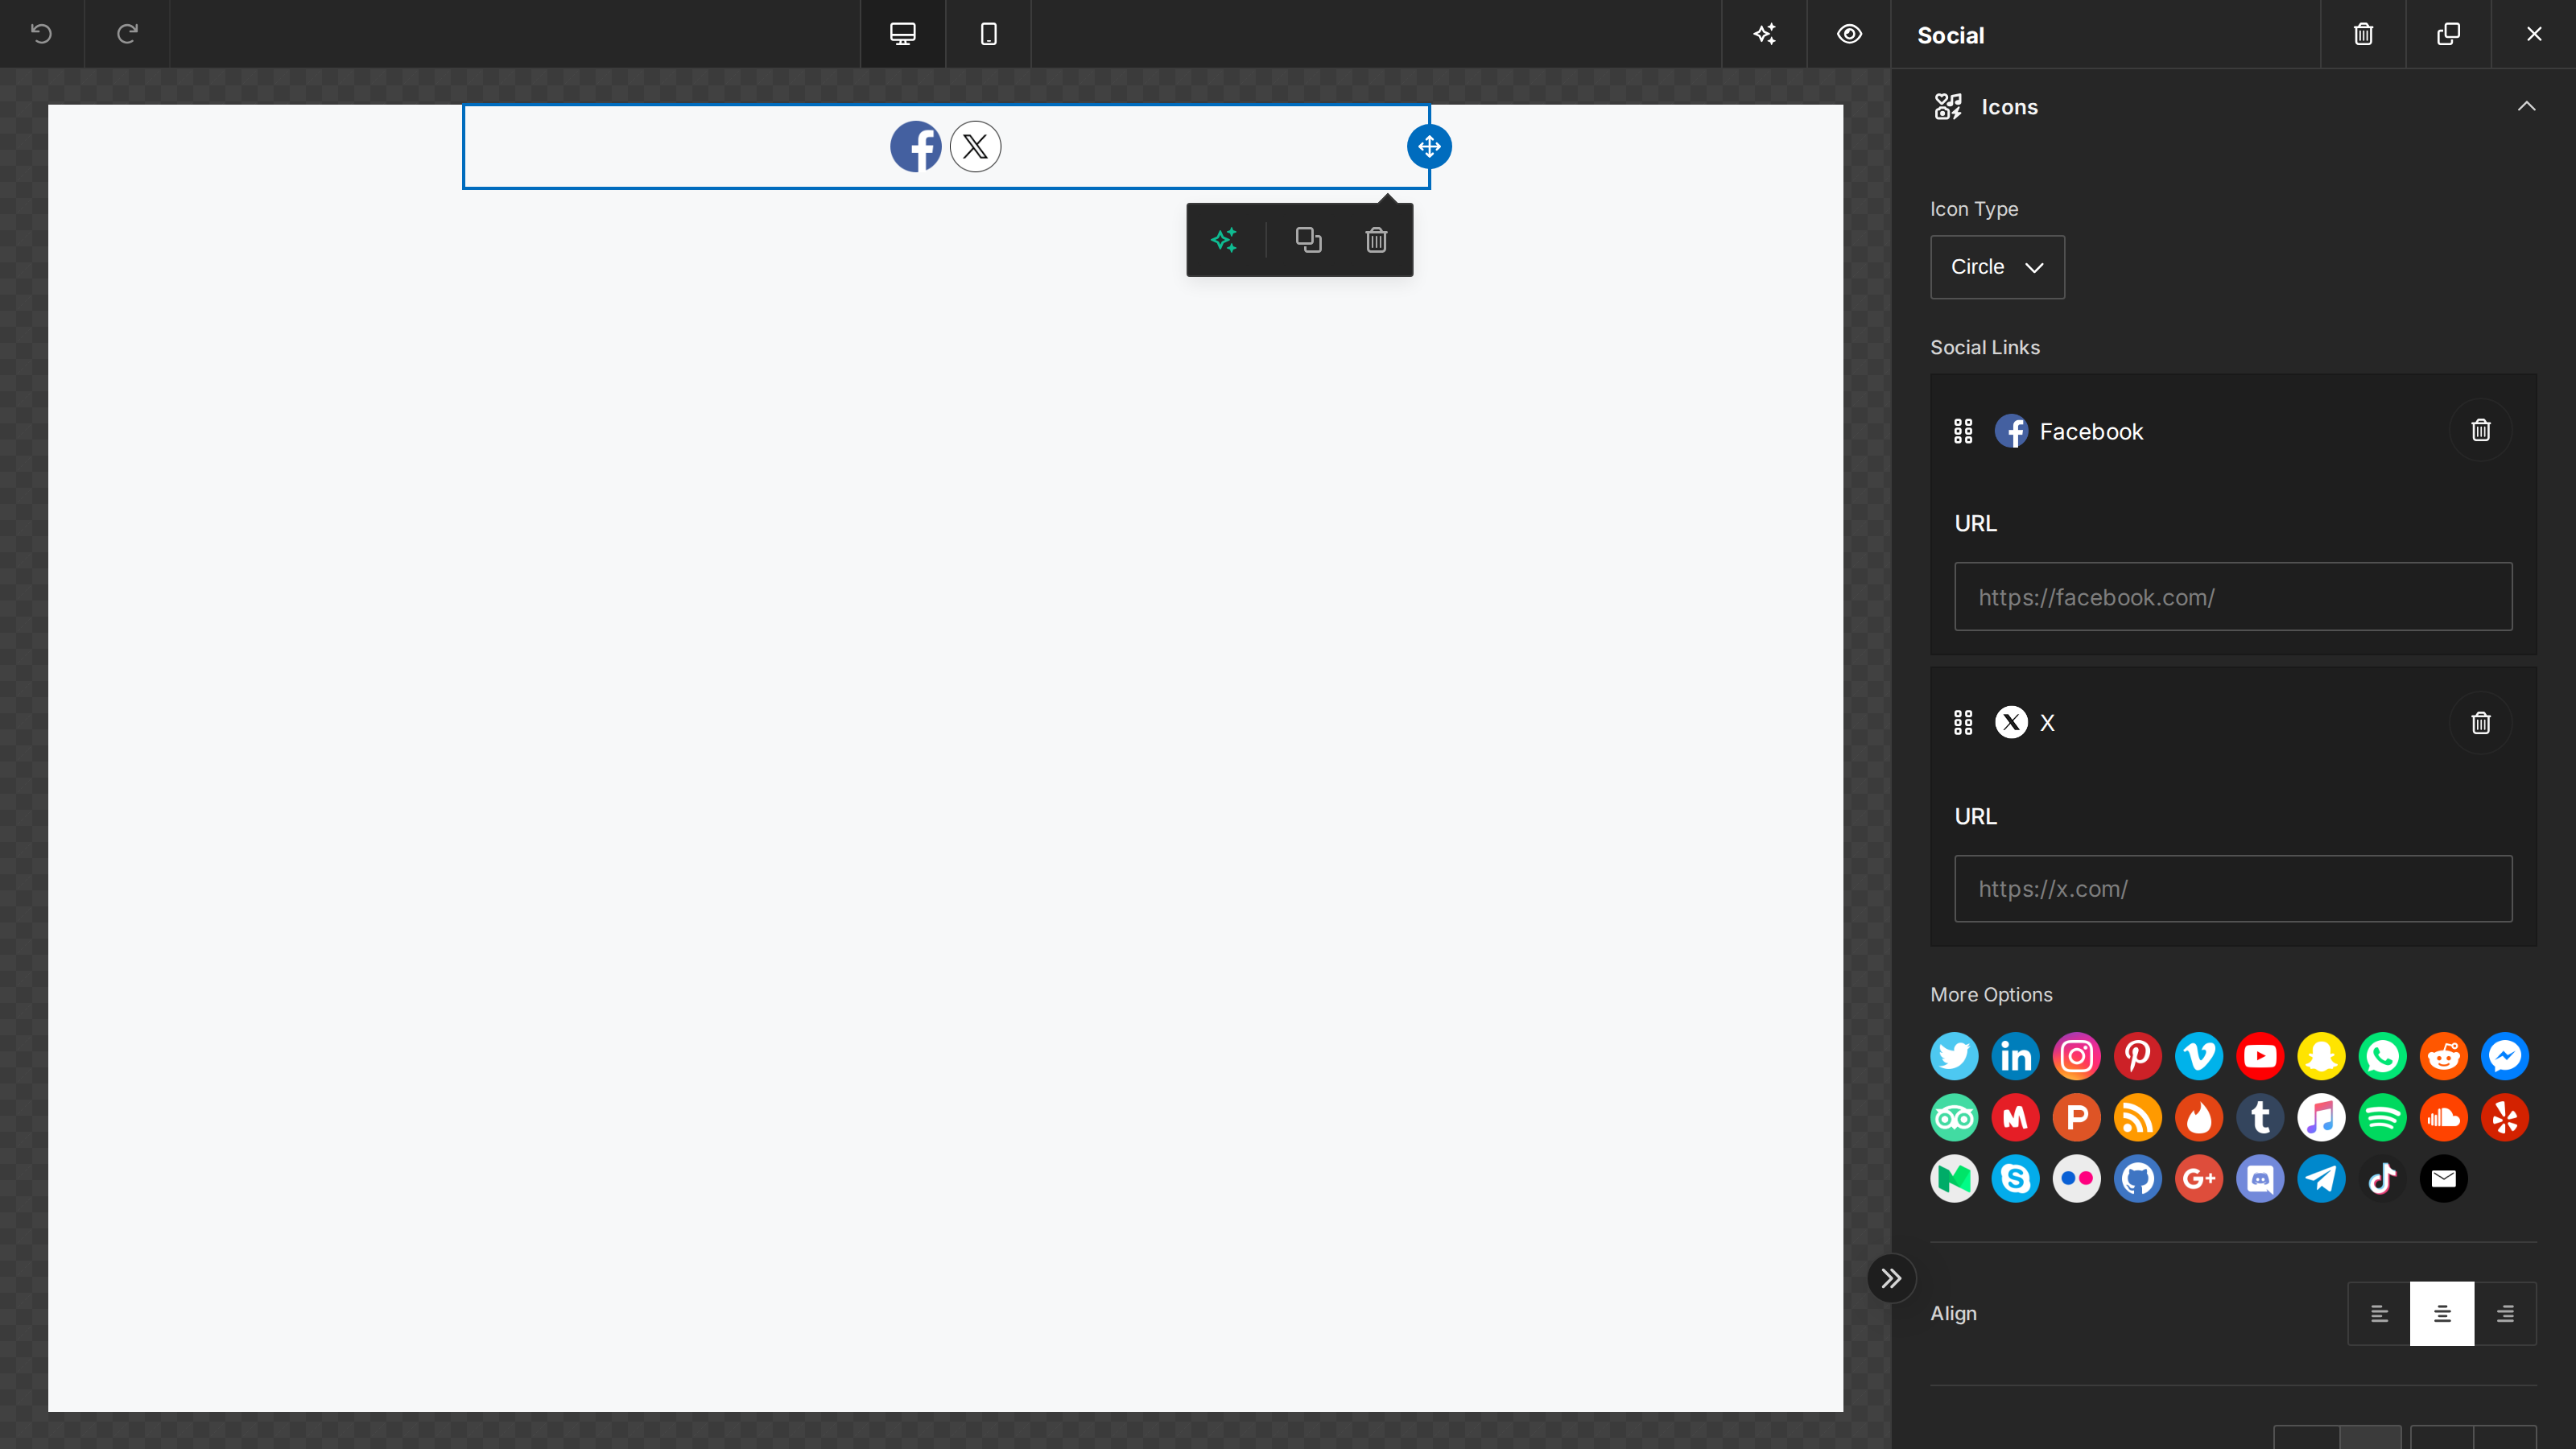Screen dimensions: 2576x1449
Task: Add the WhatsApp icon
Action: pos(2382,1056)
